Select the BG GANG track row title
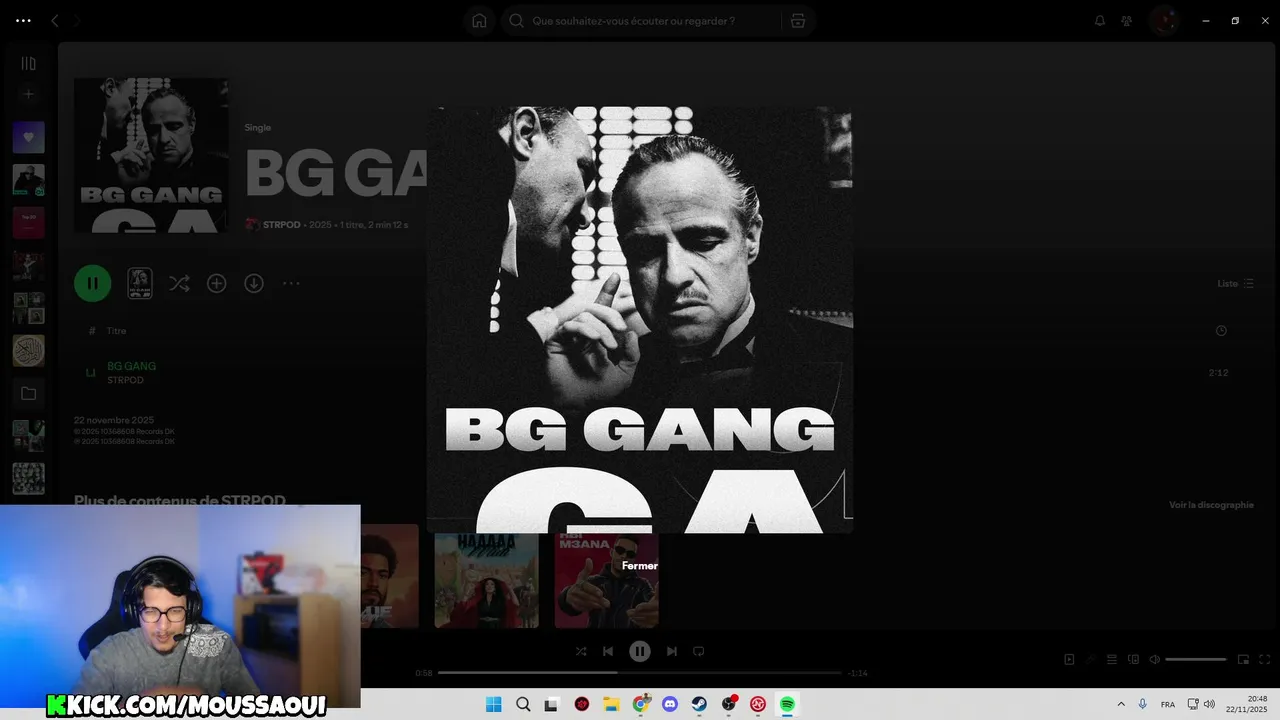The width and height of the screenshot is (1280, 720). coord(131,366)
